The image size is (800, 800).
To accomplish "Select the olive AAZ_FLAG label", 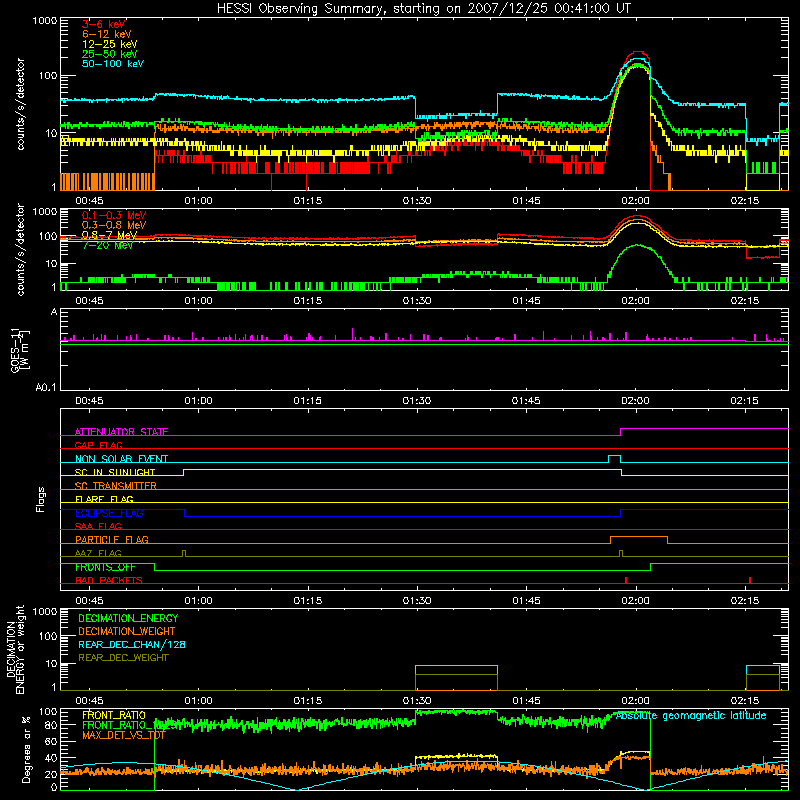I will tap(98, 553).
